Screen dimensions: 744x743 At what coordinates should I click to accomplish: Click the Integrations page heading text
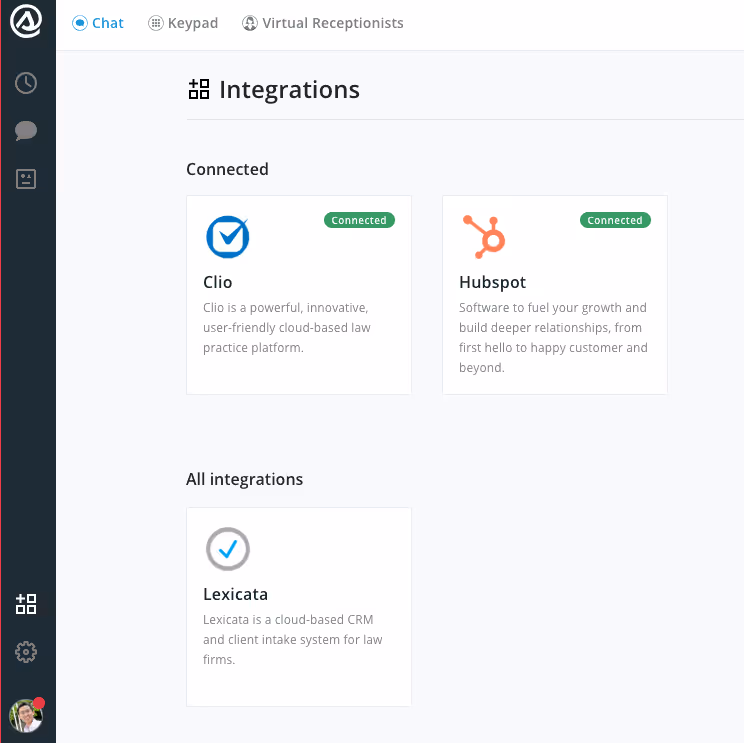coord(289,90)
